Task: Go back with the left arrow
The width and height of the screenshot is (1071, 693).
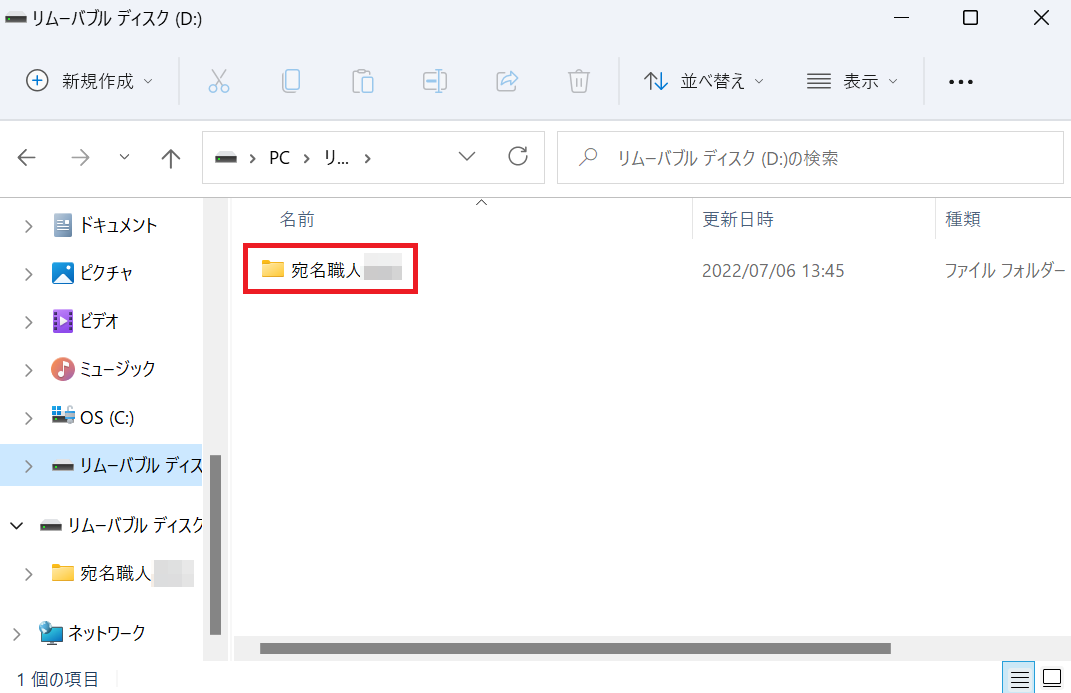Action: (27, 158)
